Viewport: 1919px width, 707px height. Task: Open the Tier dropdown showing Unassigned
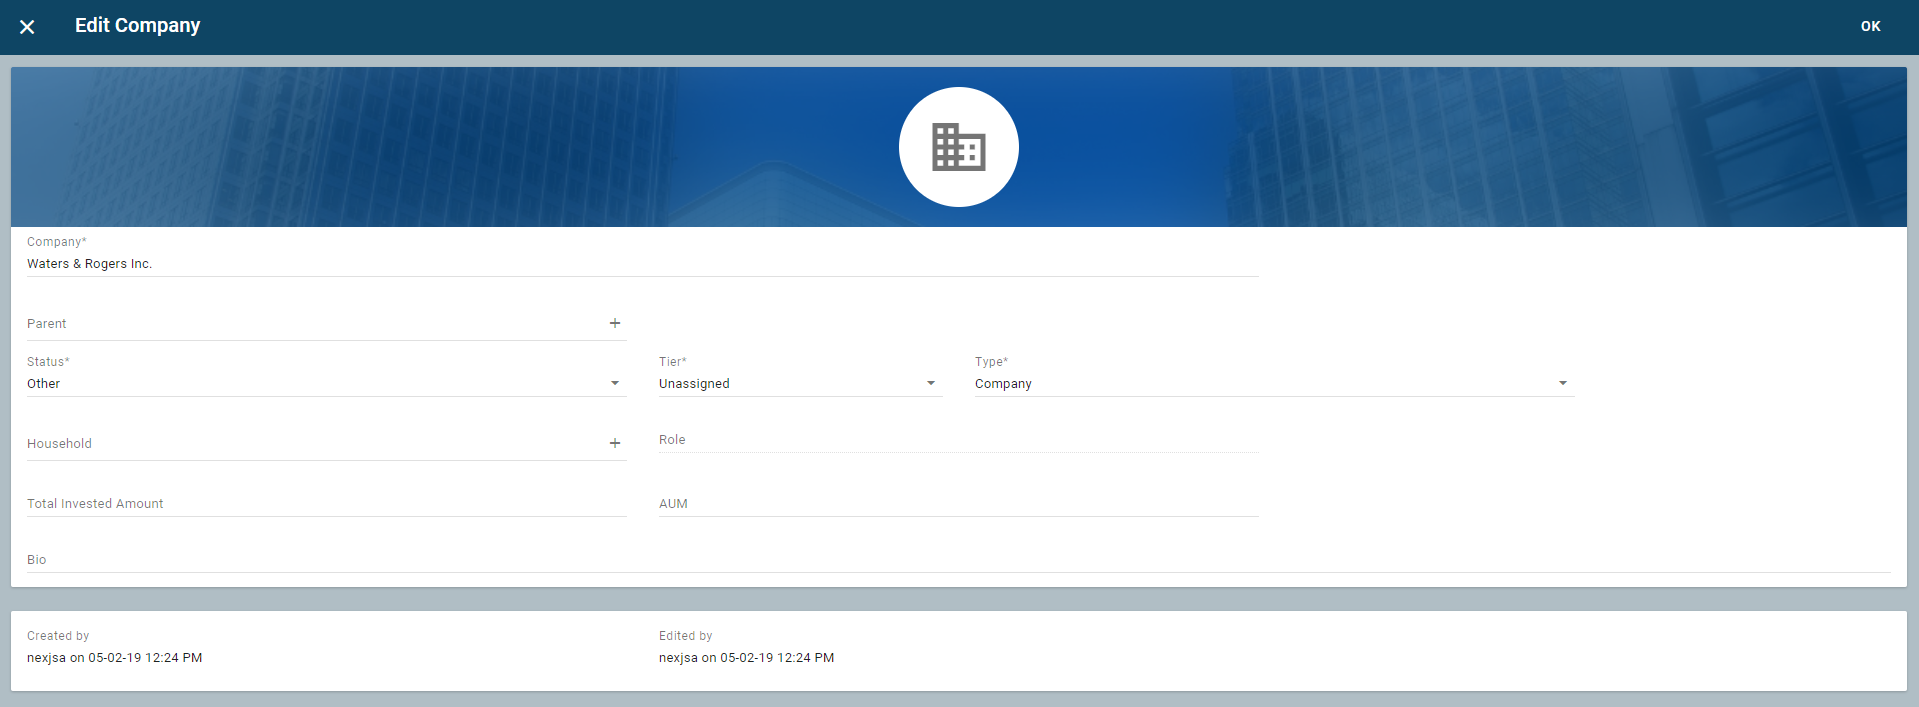pyautogui.click(x=799, y=384)
